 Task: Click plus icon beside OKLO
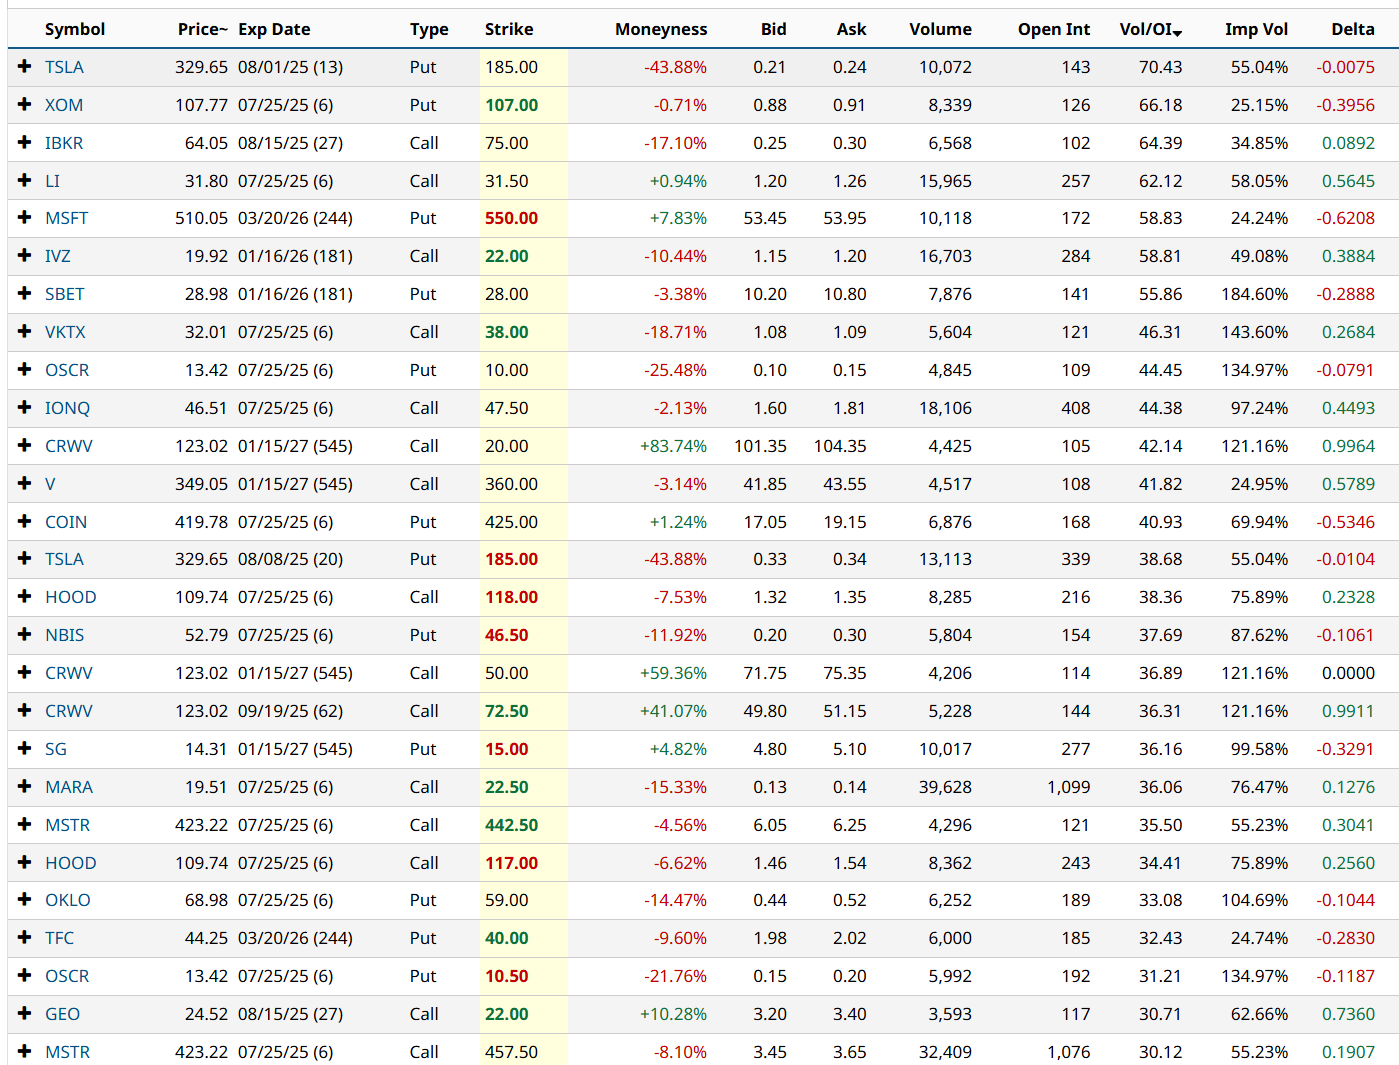click(x=25, y=899)
